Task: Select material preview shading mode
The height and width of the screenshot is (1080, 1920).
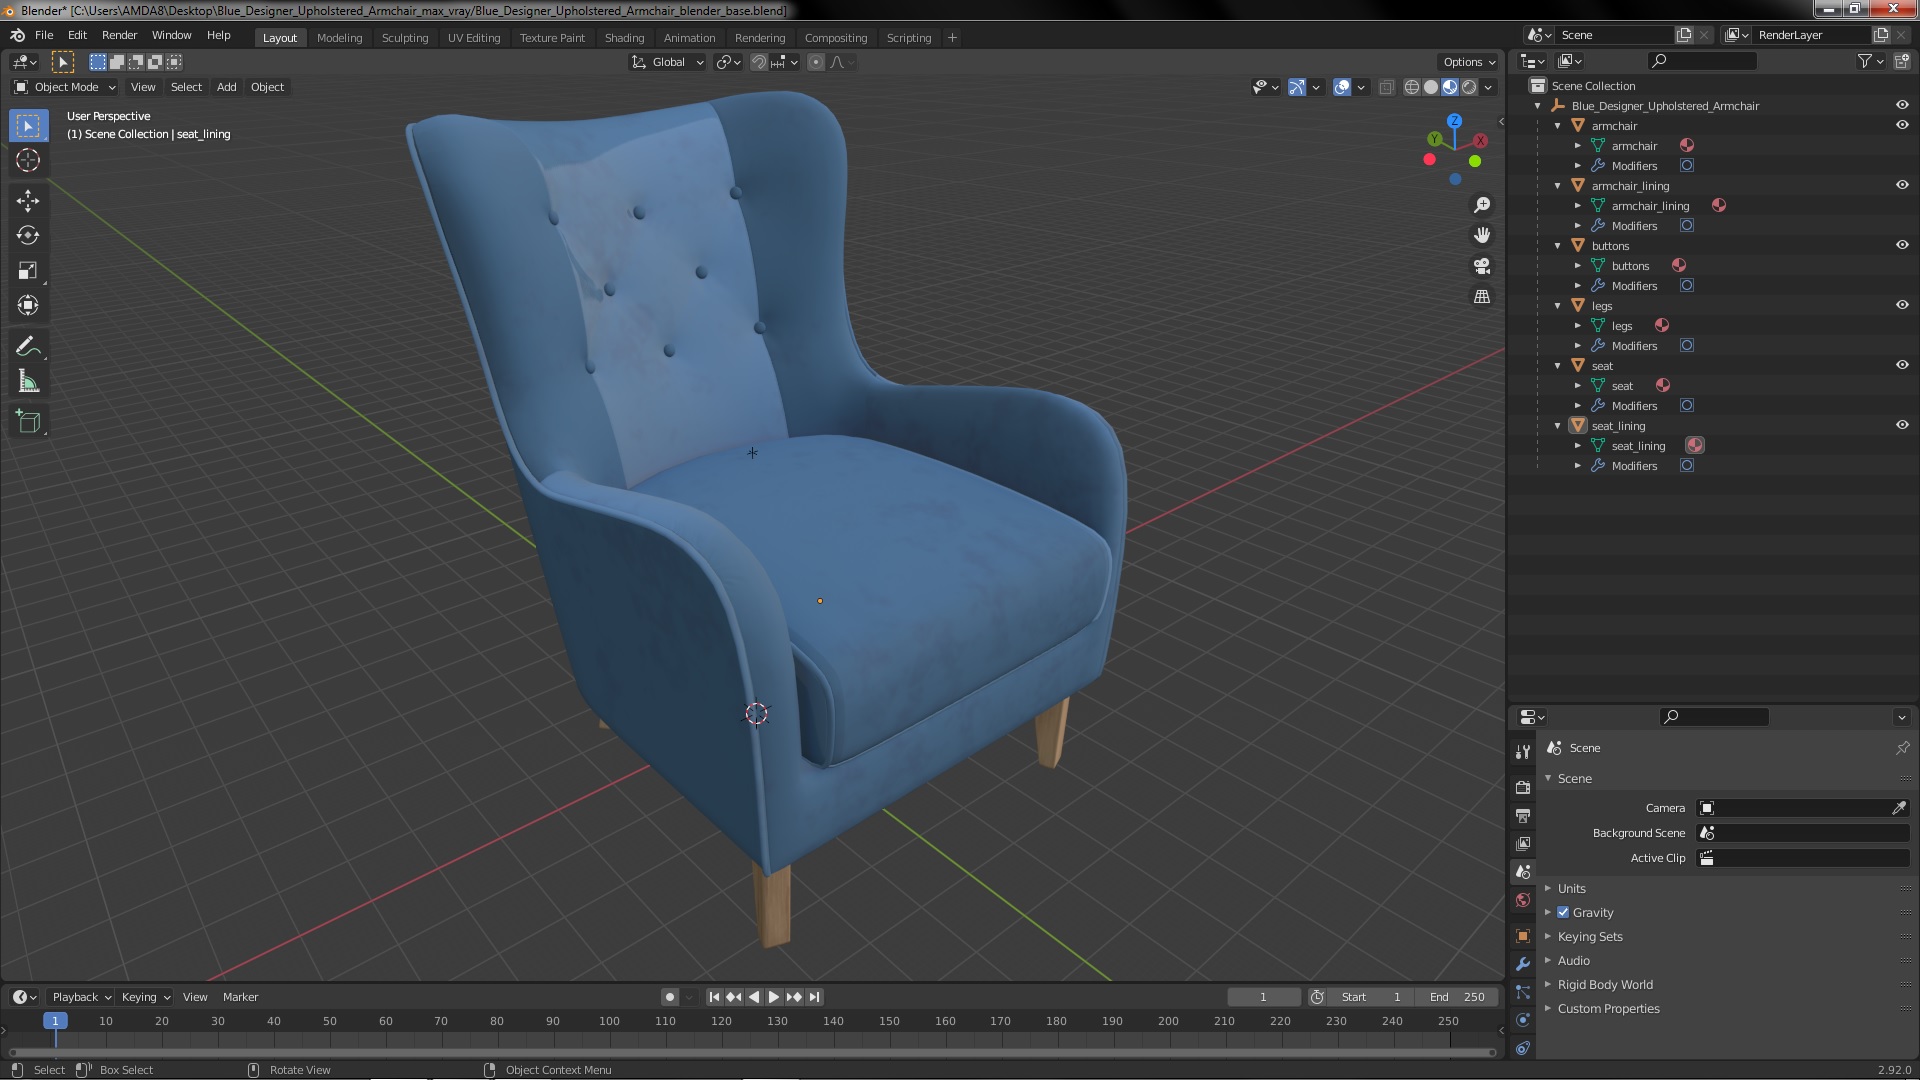Action: [x=1450, y=87]
